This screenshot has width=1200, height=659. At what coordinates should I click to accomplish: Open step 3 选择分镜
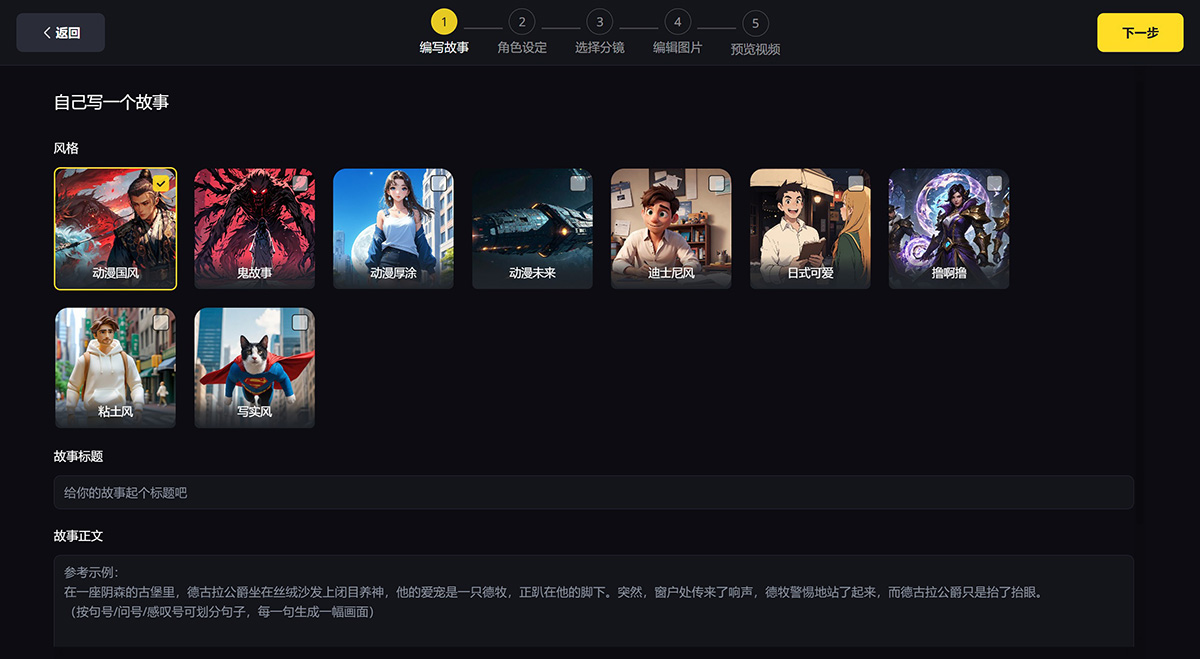pyautogui.click(x=599, y=20)
